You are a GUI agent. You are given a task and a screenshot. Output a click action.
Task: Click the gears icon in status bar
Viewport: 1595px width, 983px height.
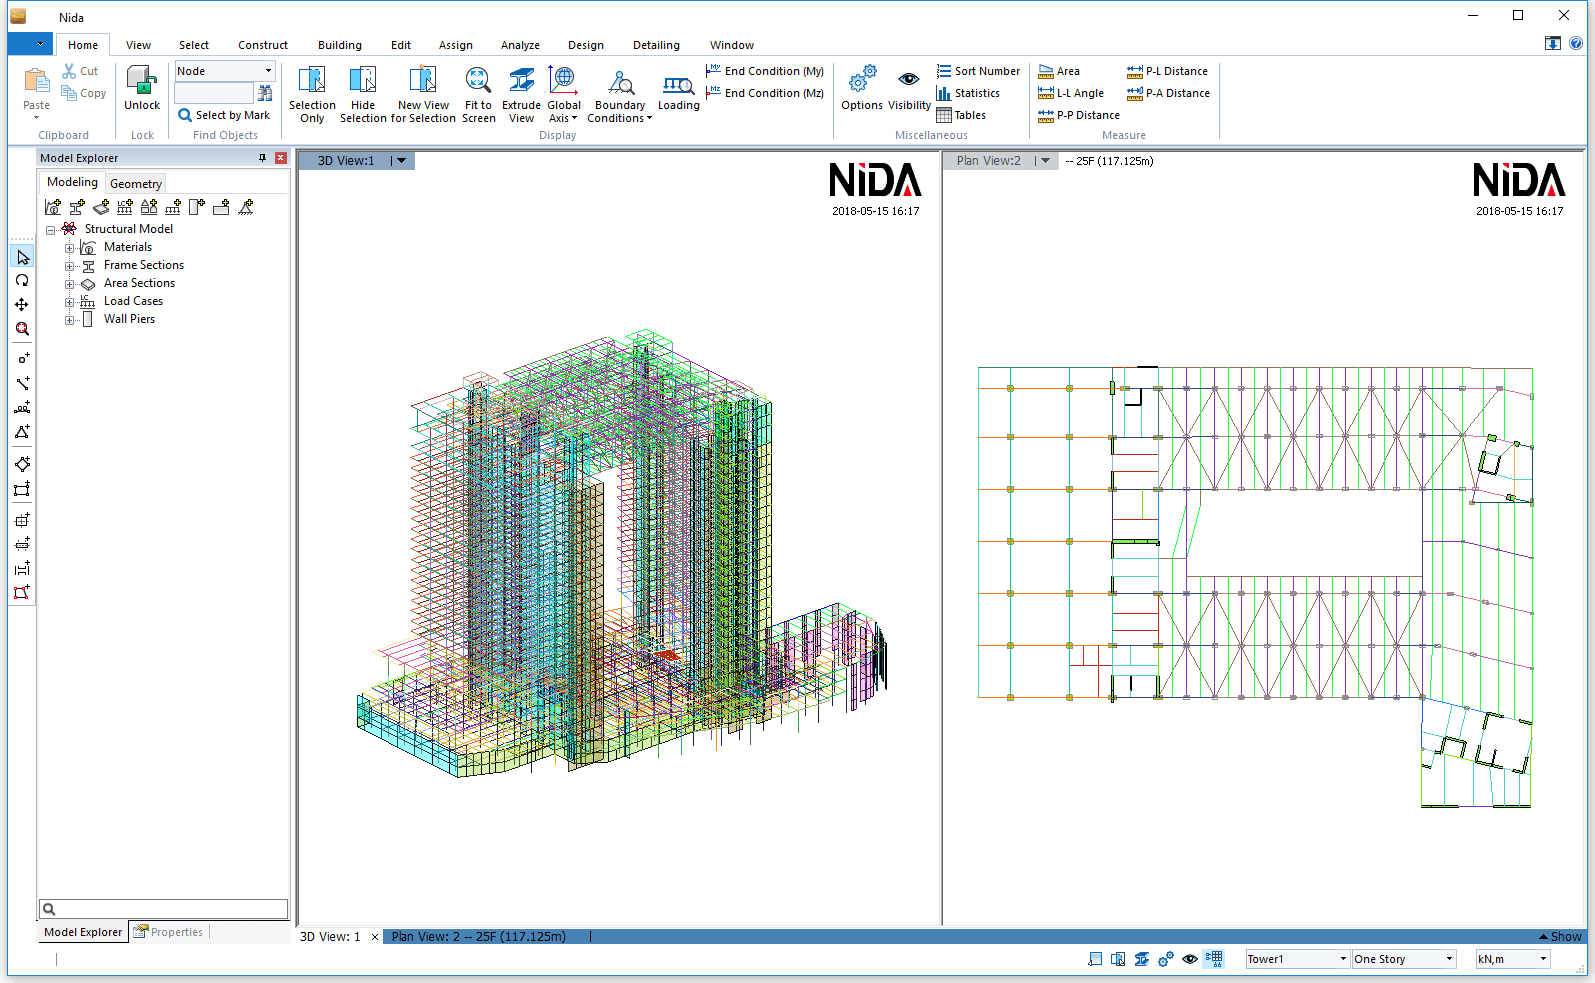[1166, 959]
